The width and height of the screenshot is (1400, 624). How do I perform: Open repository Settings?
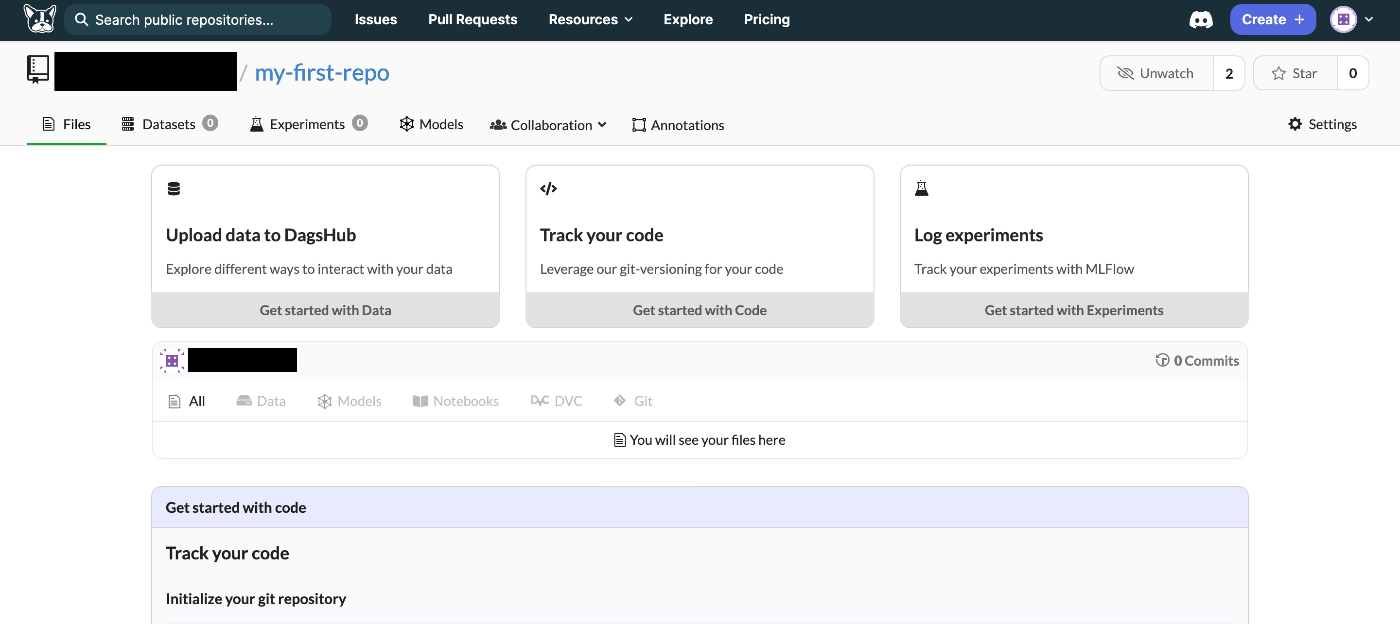pos(1322,124)
